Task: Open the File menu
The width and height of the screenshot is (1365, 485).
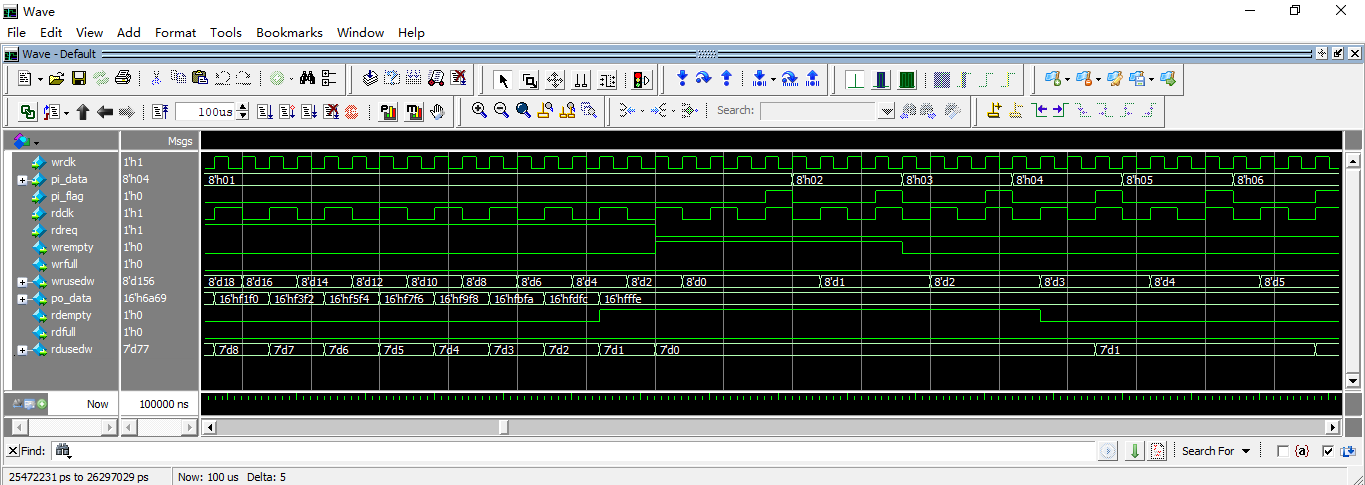Action: point(16,32)
